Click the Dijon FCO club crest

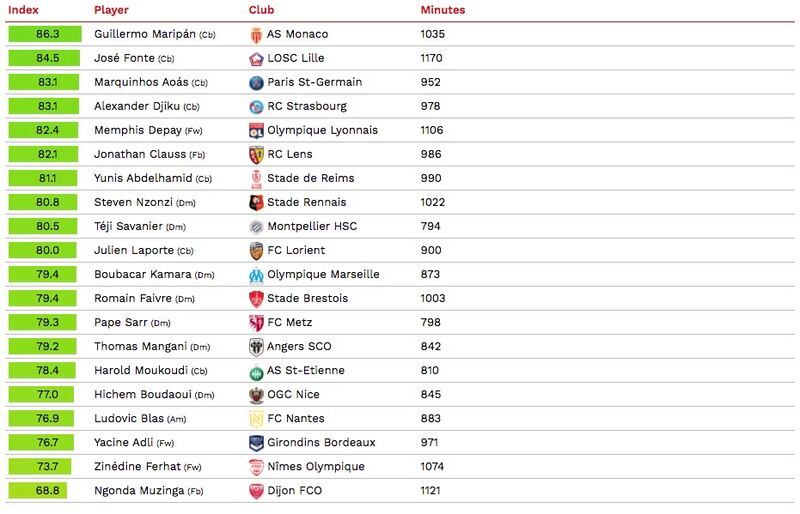tap(256, 491)
